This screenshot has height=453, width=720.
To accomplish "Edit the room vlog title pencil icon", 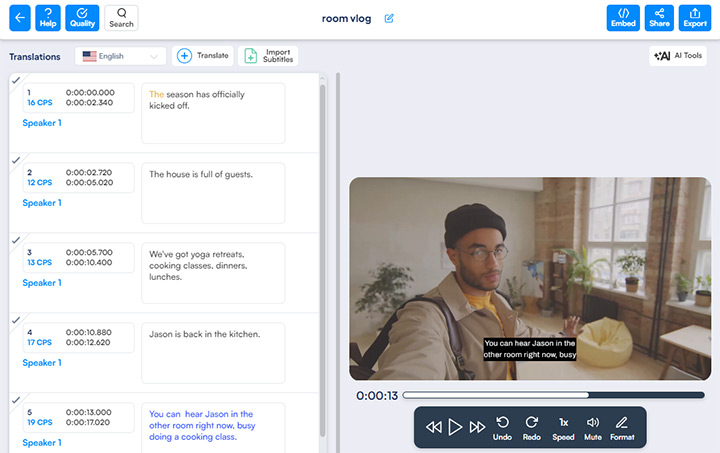I will click(x=389, y=18).
